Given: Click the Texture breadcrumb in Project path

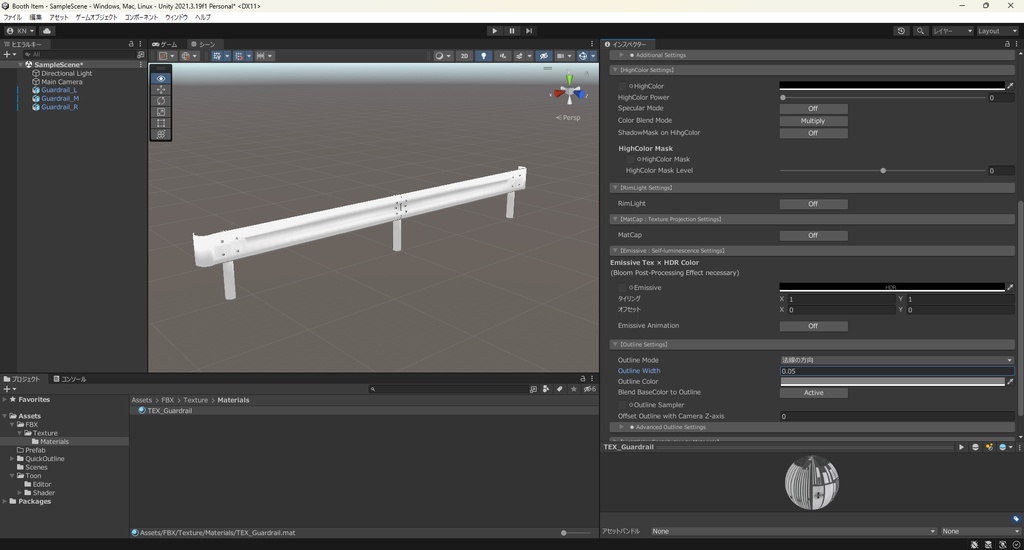Looking at the screenshot, I should pos(195,400).
